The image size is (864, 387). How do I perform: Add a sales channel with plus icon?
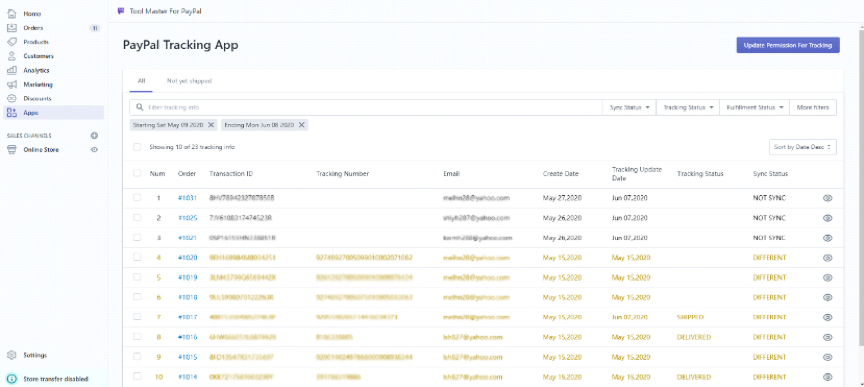[x=94, y=136]
